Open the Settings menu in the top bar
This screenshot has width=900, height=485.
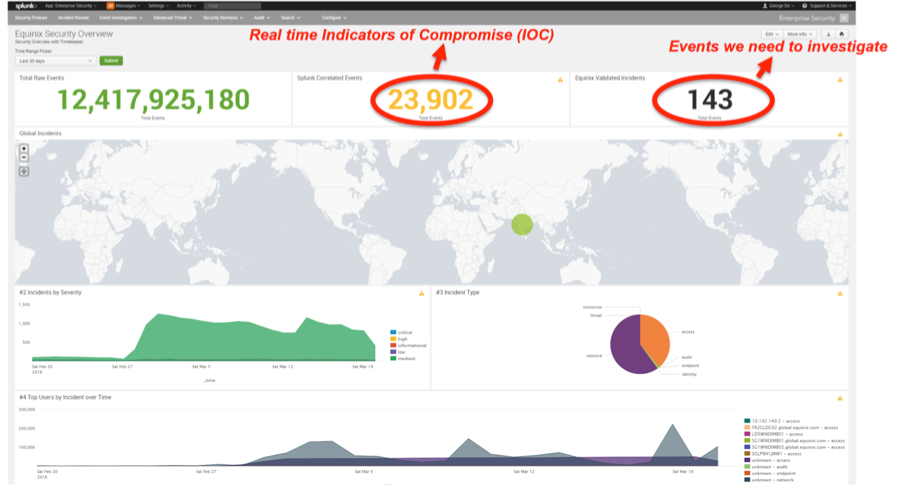click(x=158, y=6)
